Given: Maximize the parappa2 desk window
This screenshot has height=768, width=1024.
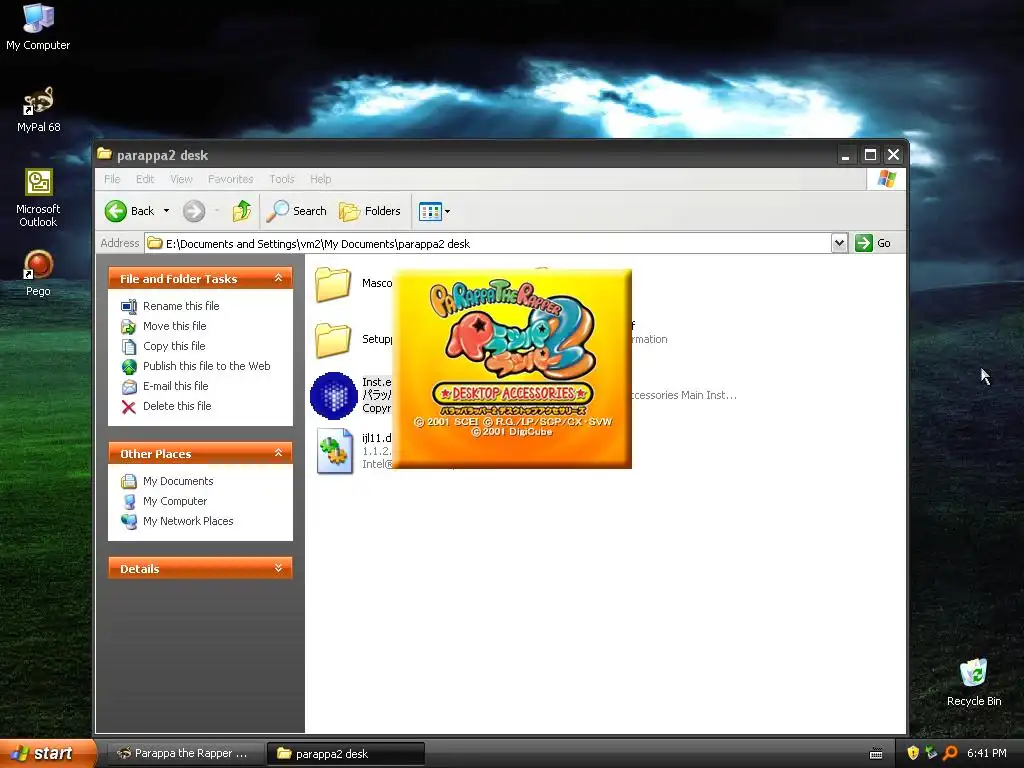Looking at the screenshot, I should (870, 155).
